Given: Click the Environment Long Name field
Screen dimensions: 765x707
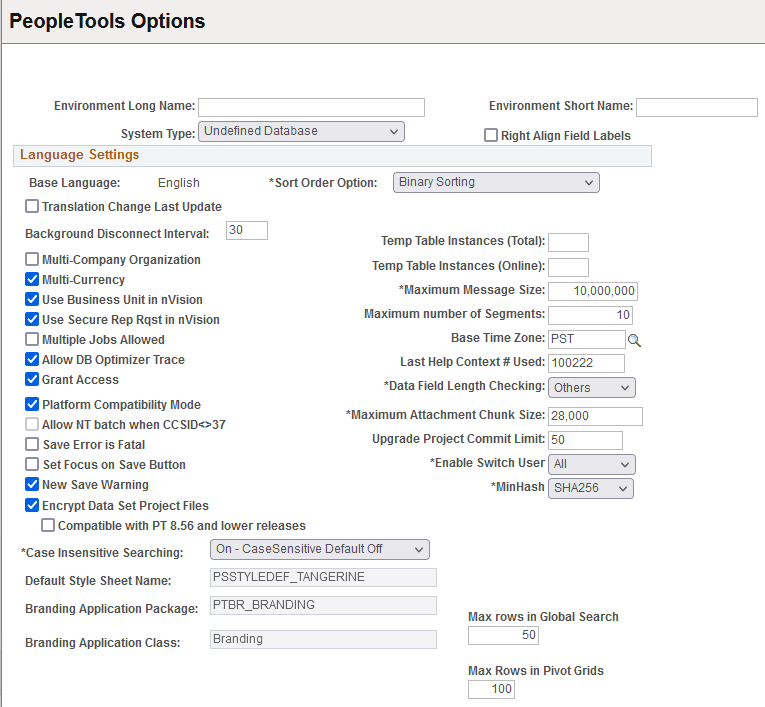Looking at the screenshot, I should [x=311, y=107].
